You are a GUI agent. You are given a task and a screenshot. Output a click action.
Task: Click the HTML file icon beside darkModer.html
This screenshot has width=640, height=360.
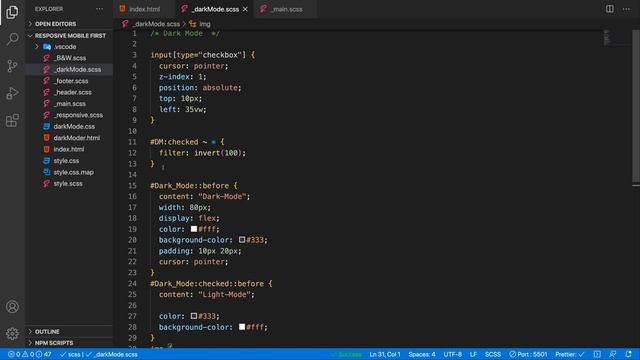tap(47, 138)
